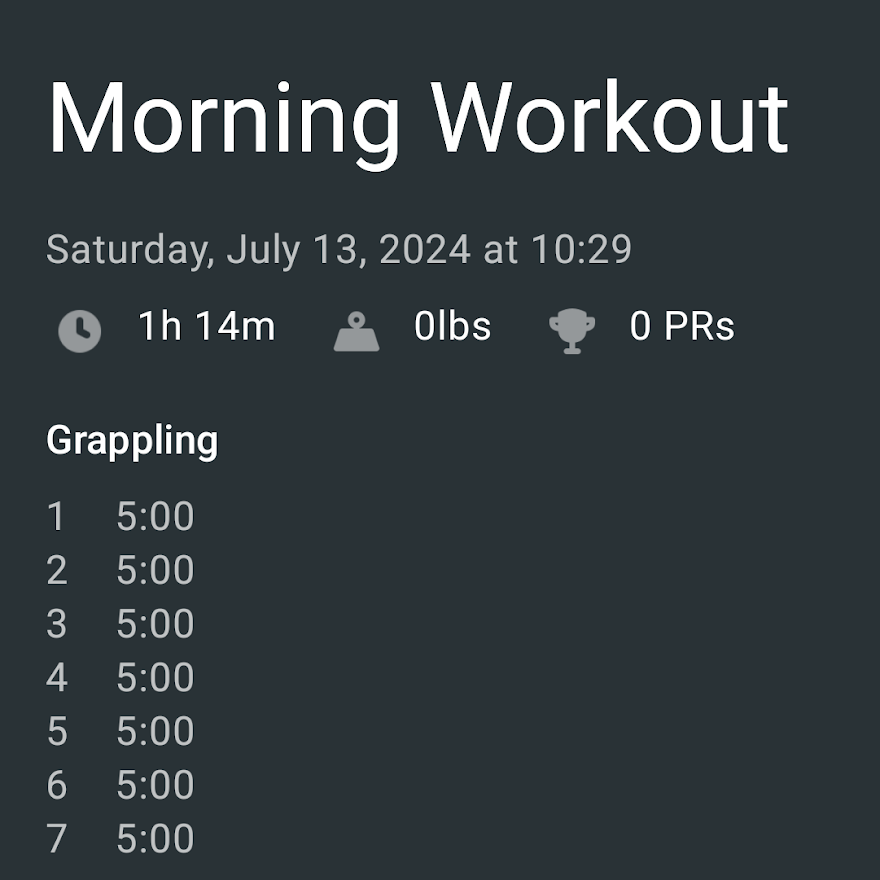Screen dimensions: 880x880
Task: Click set number 3 in Grappling
Action: (x=57, y=624)
